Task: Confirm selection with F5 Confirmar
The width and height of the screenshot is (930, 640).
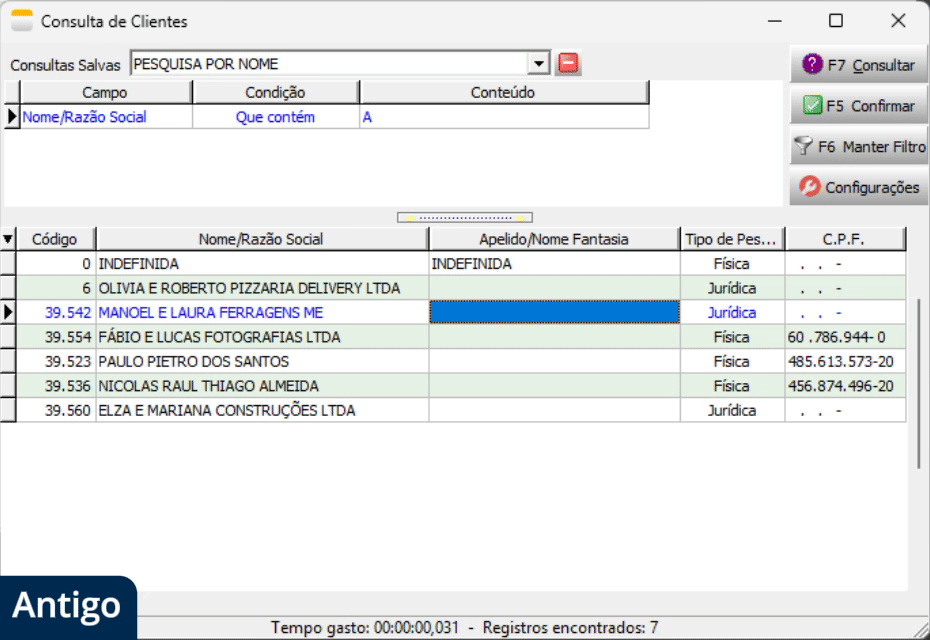Action: [858, 106]
